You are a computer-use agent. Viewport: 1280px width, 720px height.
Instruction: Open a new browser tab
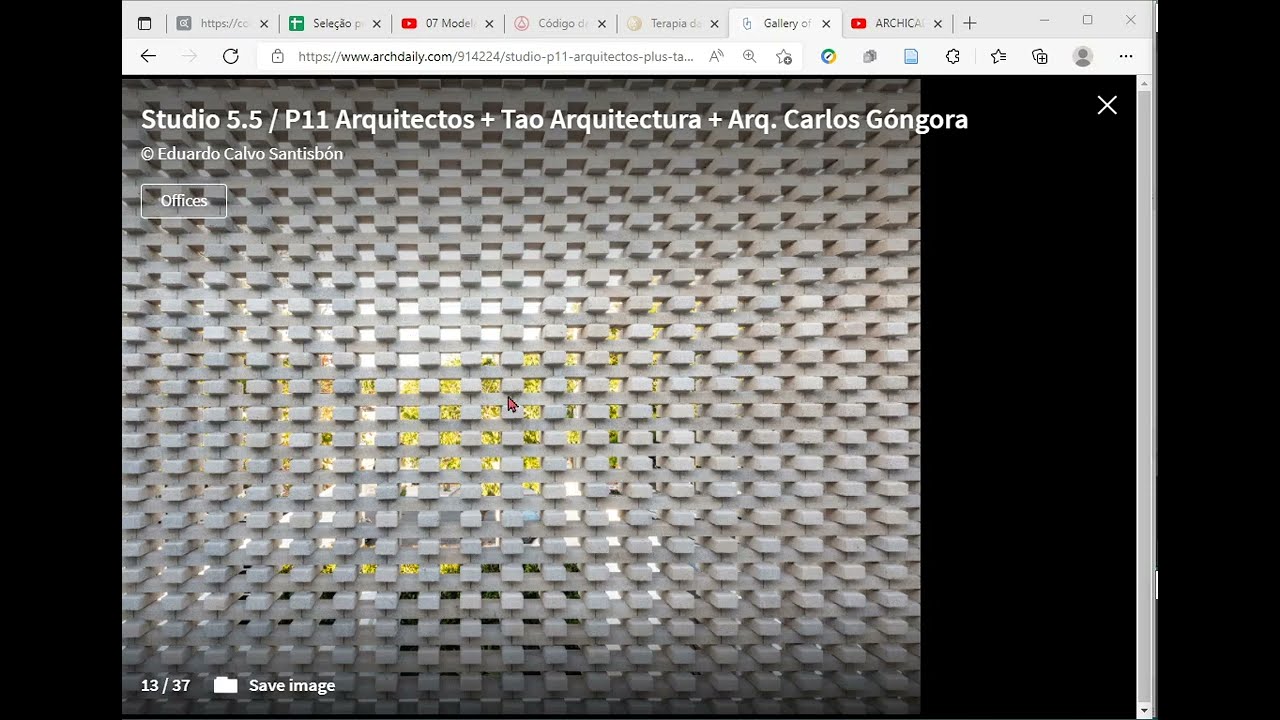pos(969,23)
